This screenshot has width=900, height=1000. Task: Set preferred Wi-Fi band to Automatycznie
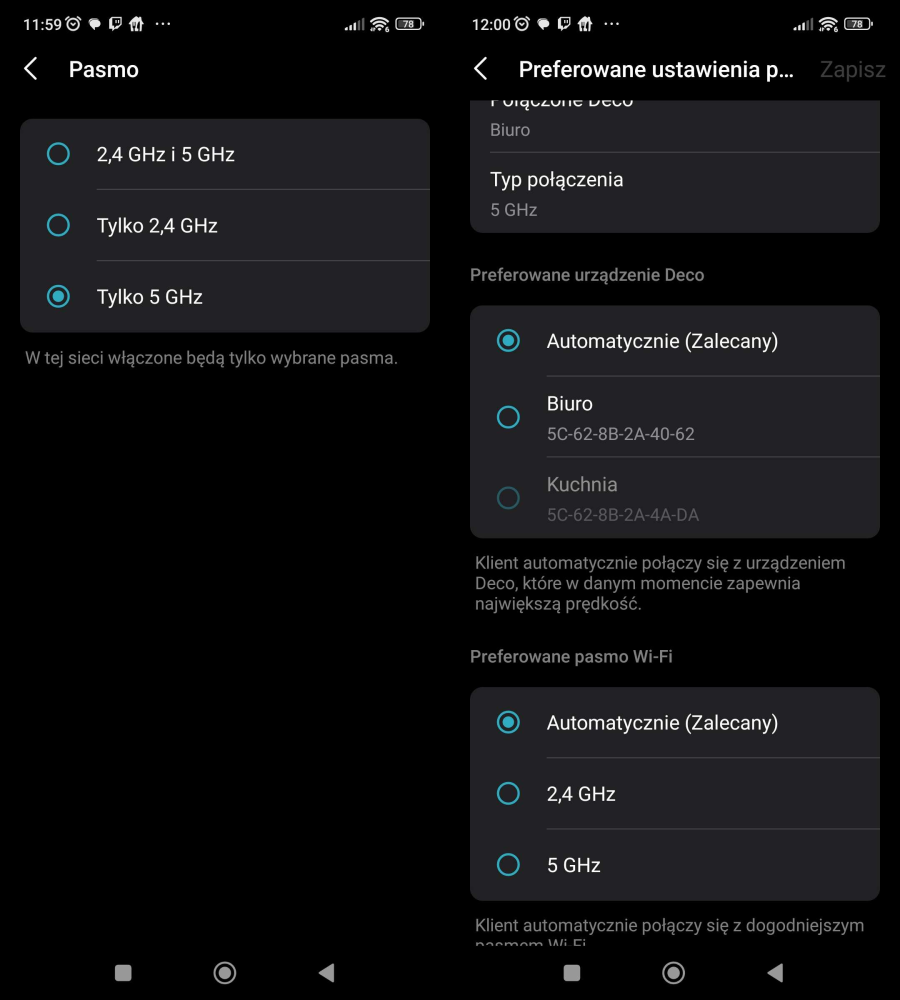point(508,722)
